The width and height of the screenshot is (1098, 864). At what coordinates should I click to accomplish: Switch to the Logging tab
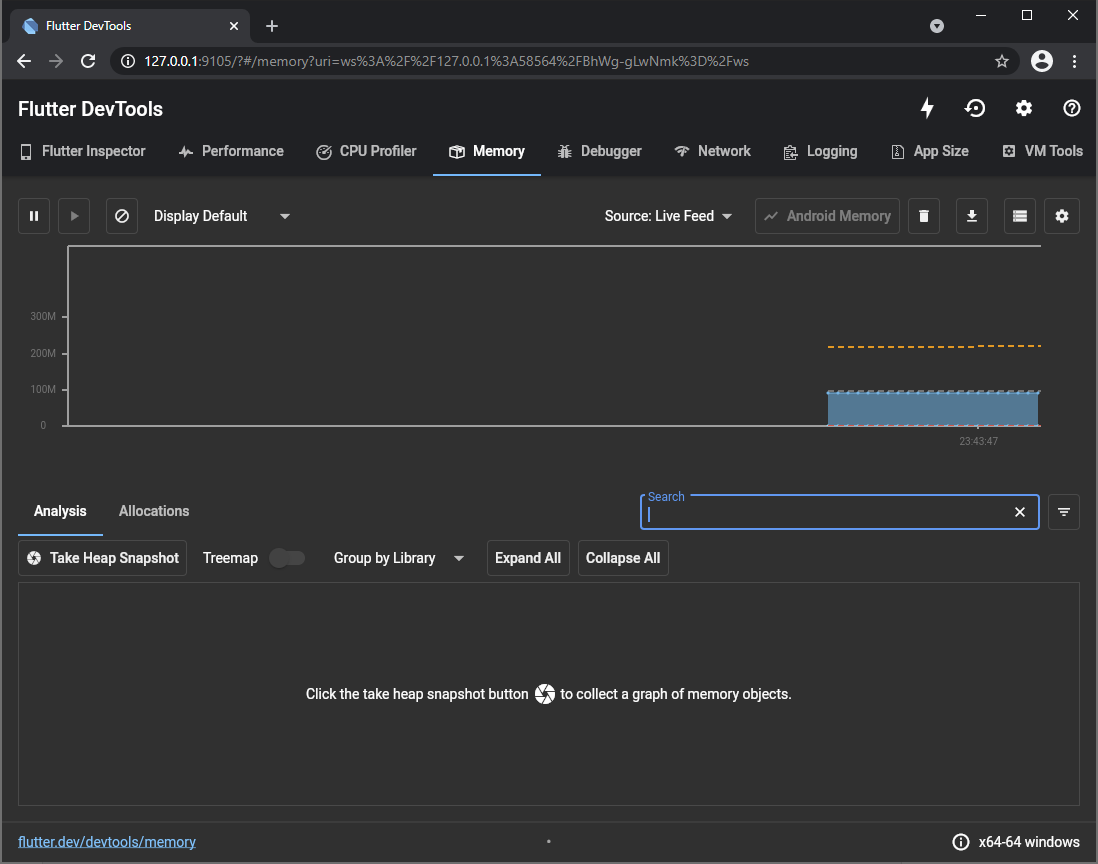(x=820, y=151)
